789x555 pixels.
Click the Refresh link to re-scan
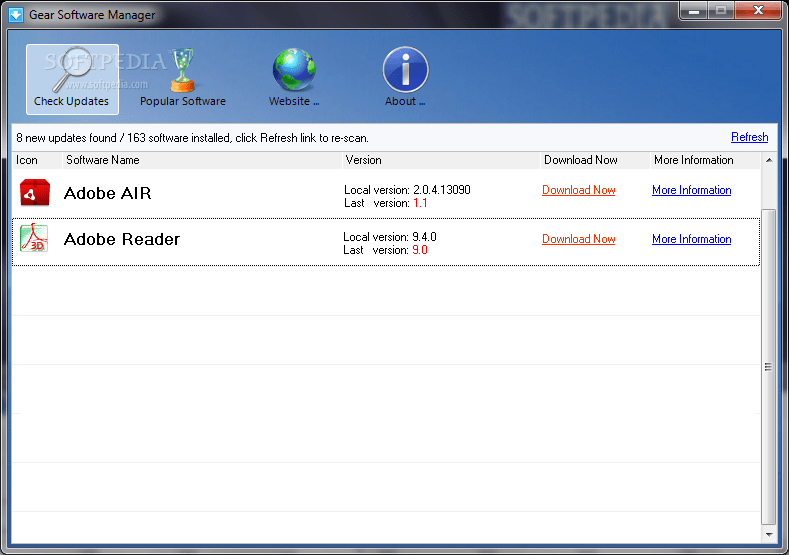[x=749, y=137]
